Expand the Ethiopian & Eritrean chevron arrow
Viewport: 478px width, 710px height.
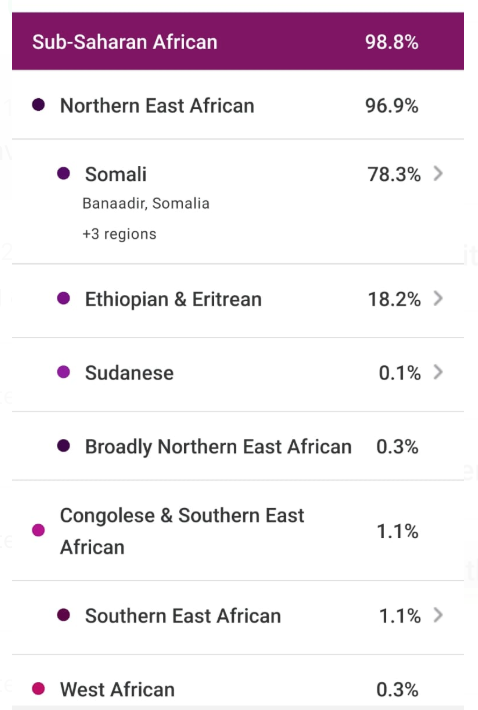click(438, 298)
